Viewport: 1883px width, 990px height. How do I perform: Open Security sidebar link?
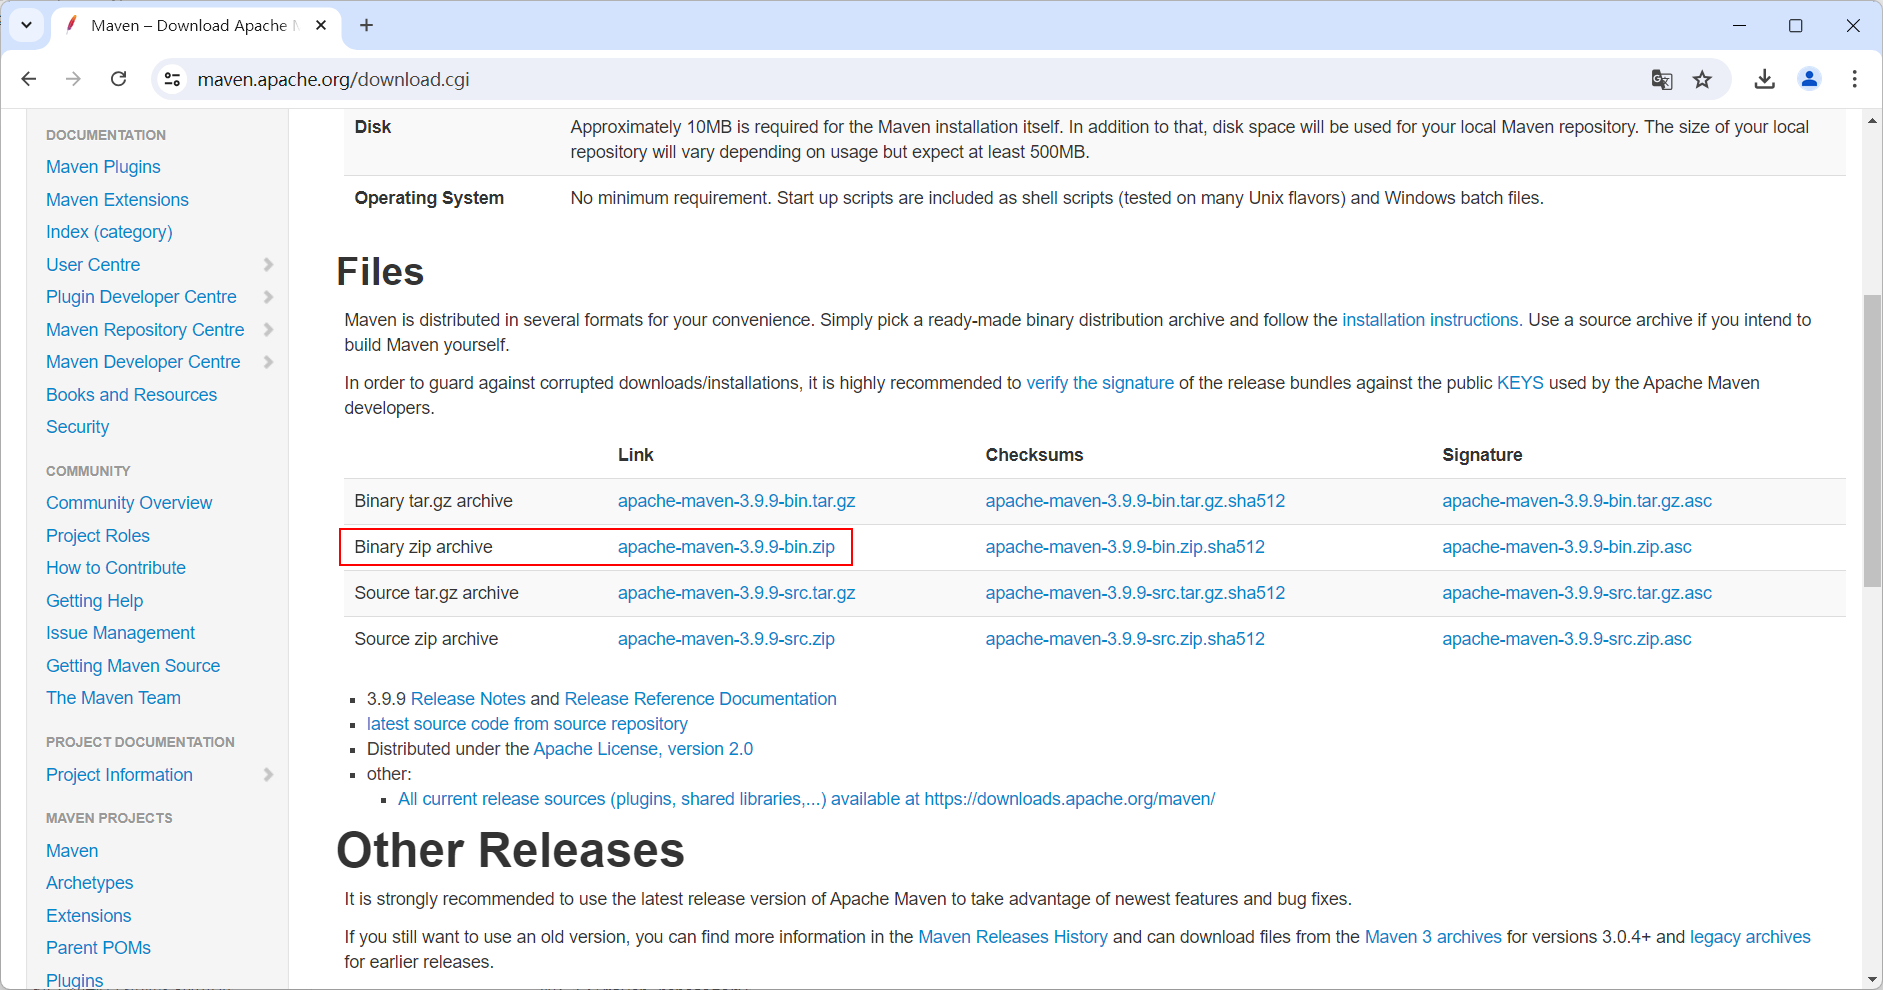pyautogui.click(x=77, y=427)
